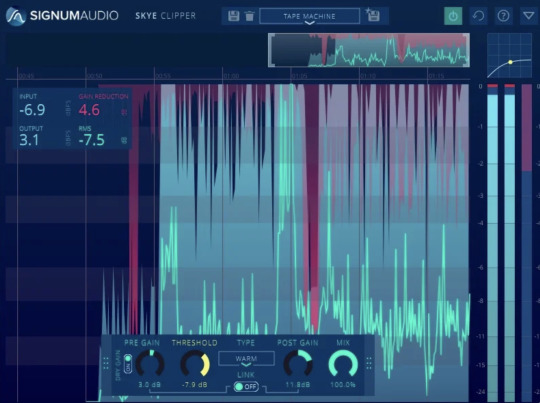Screen dimensions: 540x403
Task: Click the THRESHOLD knob
Action: point(195,363)
